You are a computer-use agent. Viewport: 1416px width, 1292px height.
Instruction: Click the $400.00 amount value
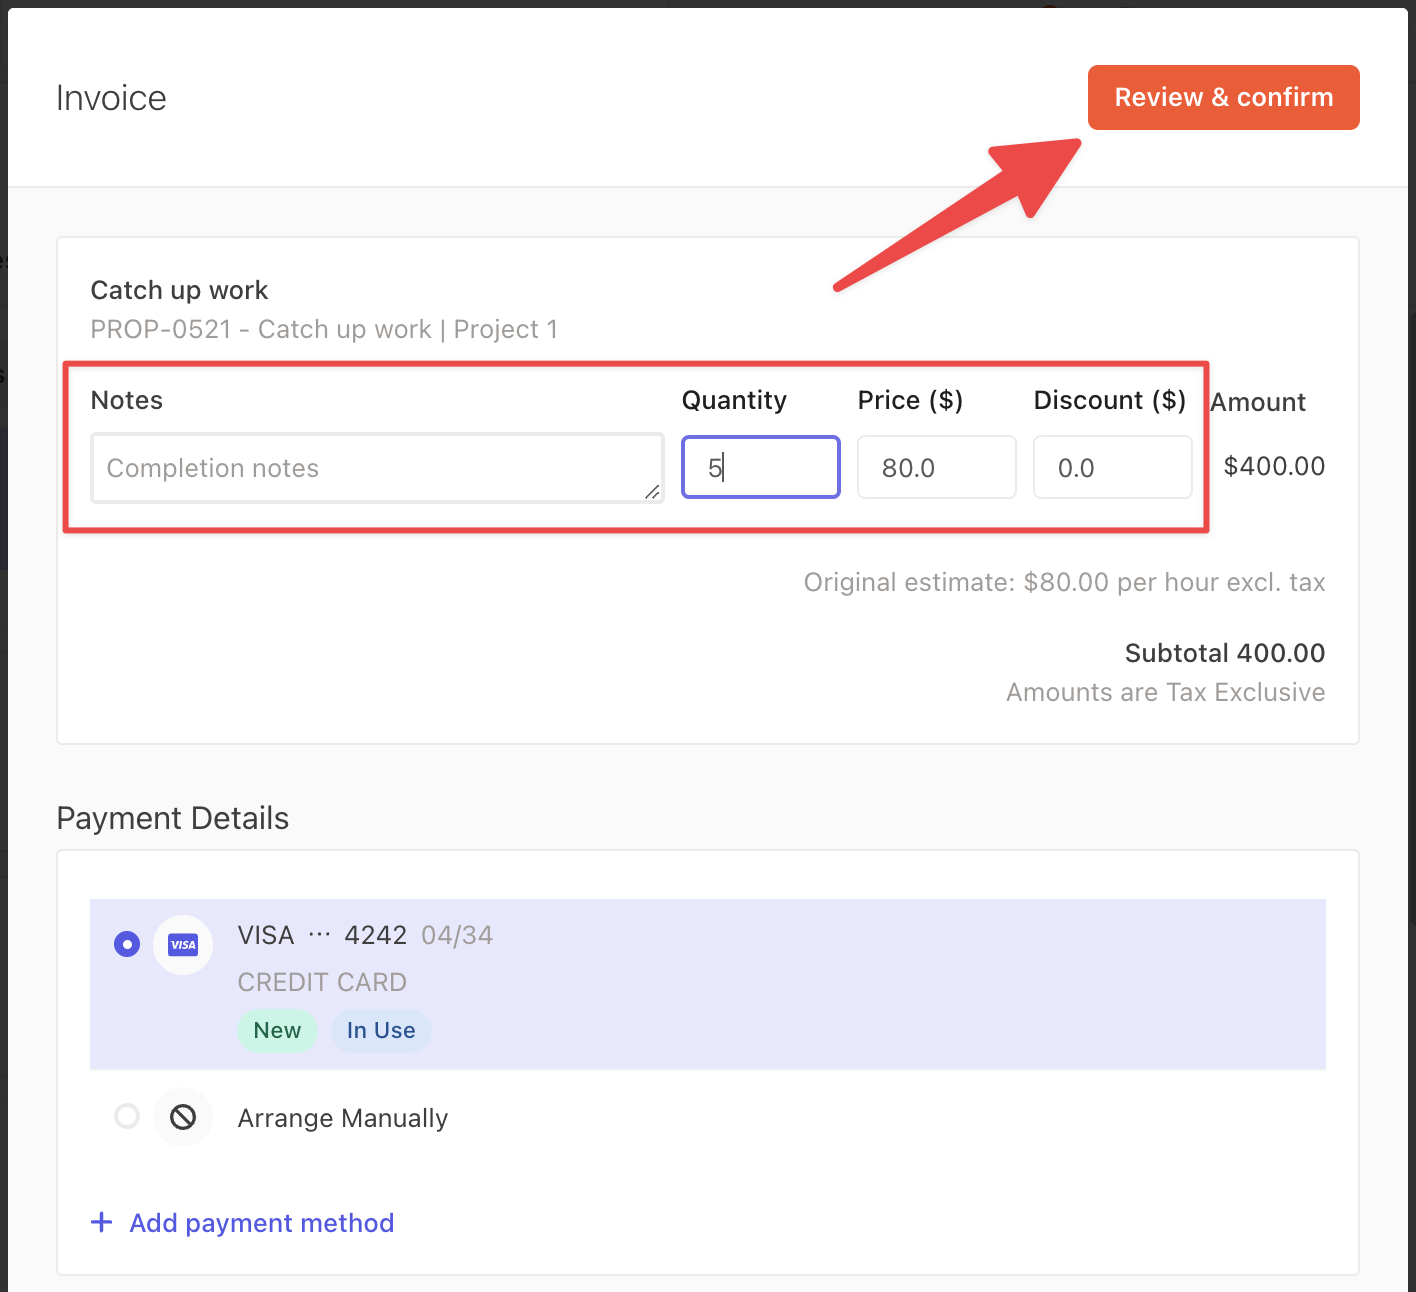(1274, 466)
